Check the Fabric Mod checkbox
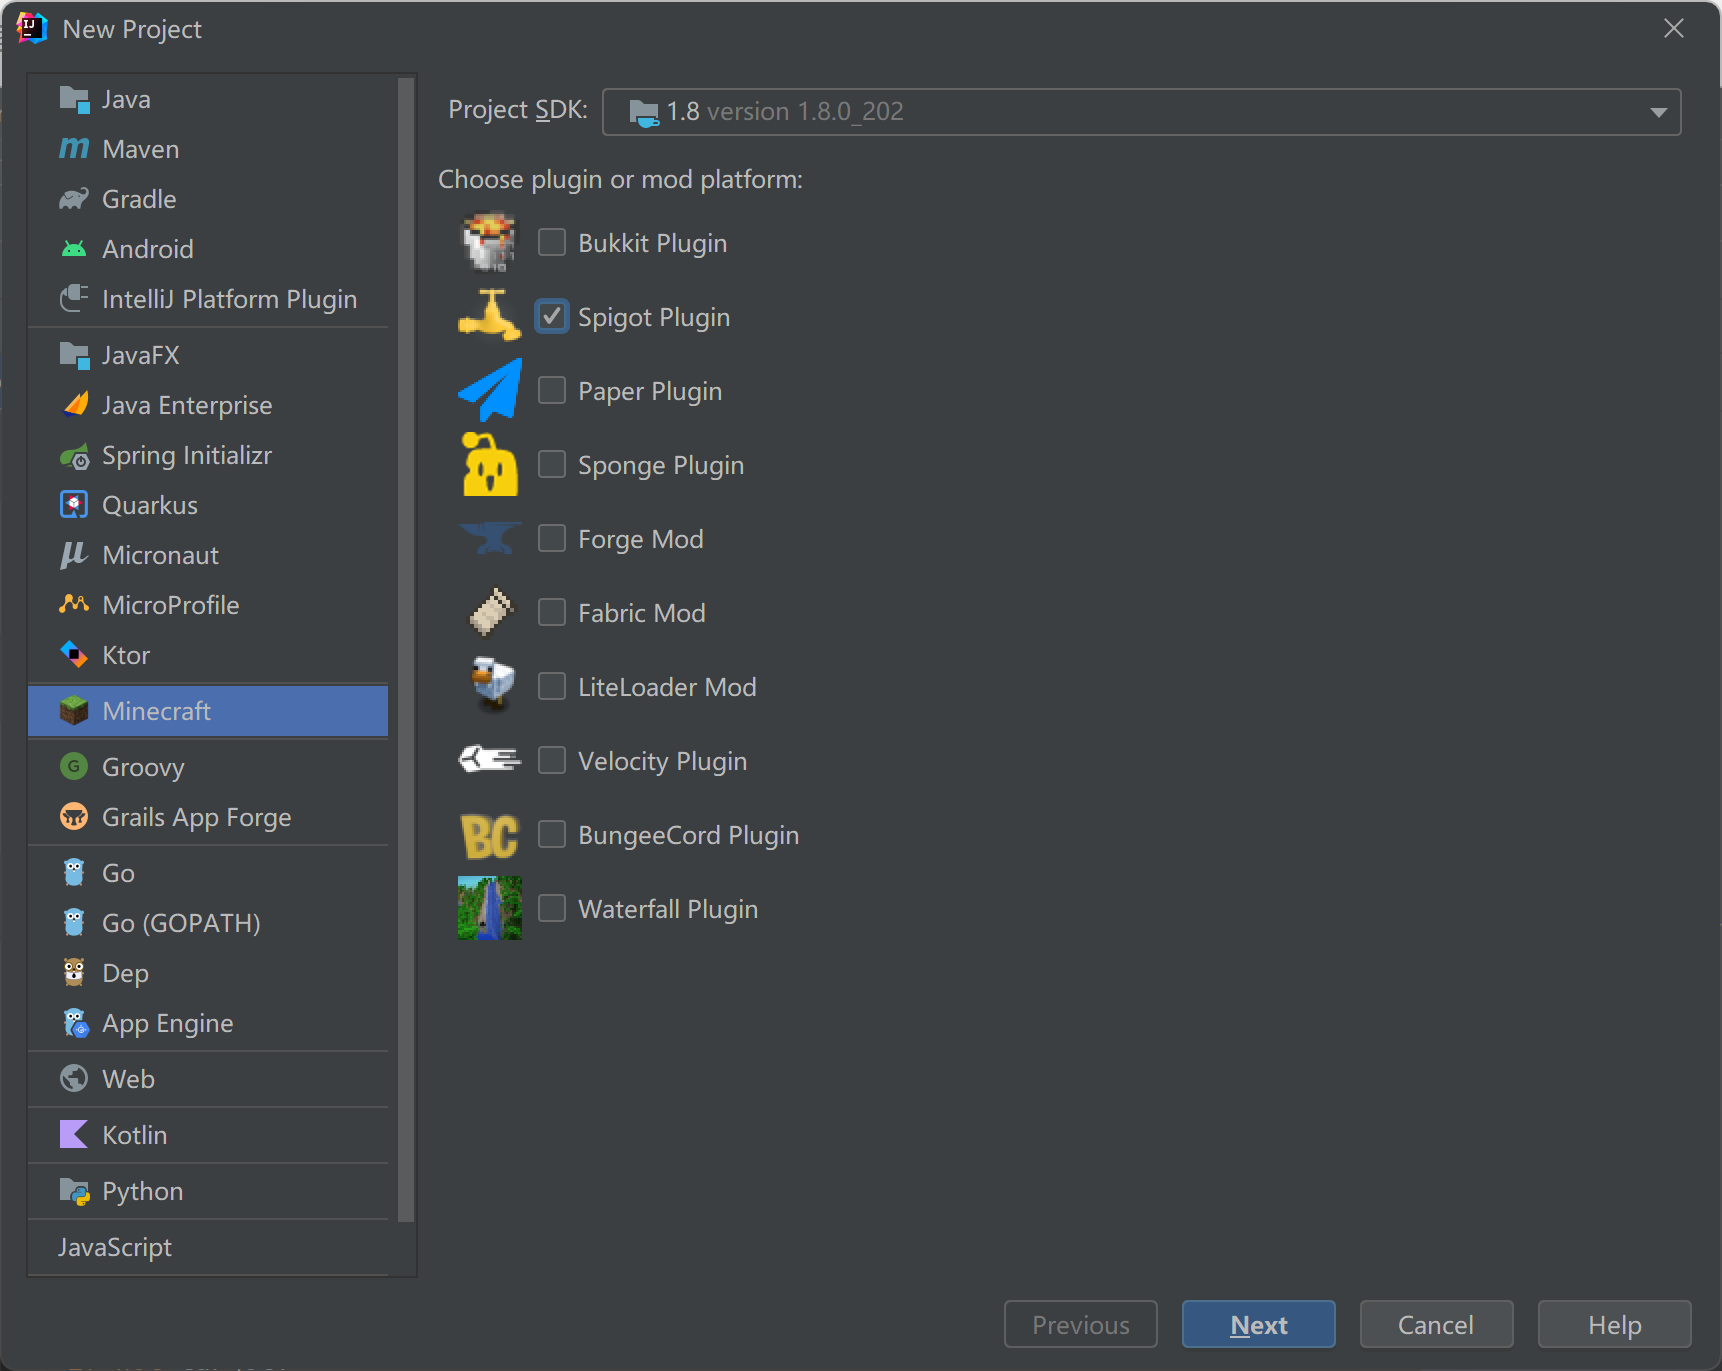This screenshot has width=1722, height=1371. (x=552, y=613)
